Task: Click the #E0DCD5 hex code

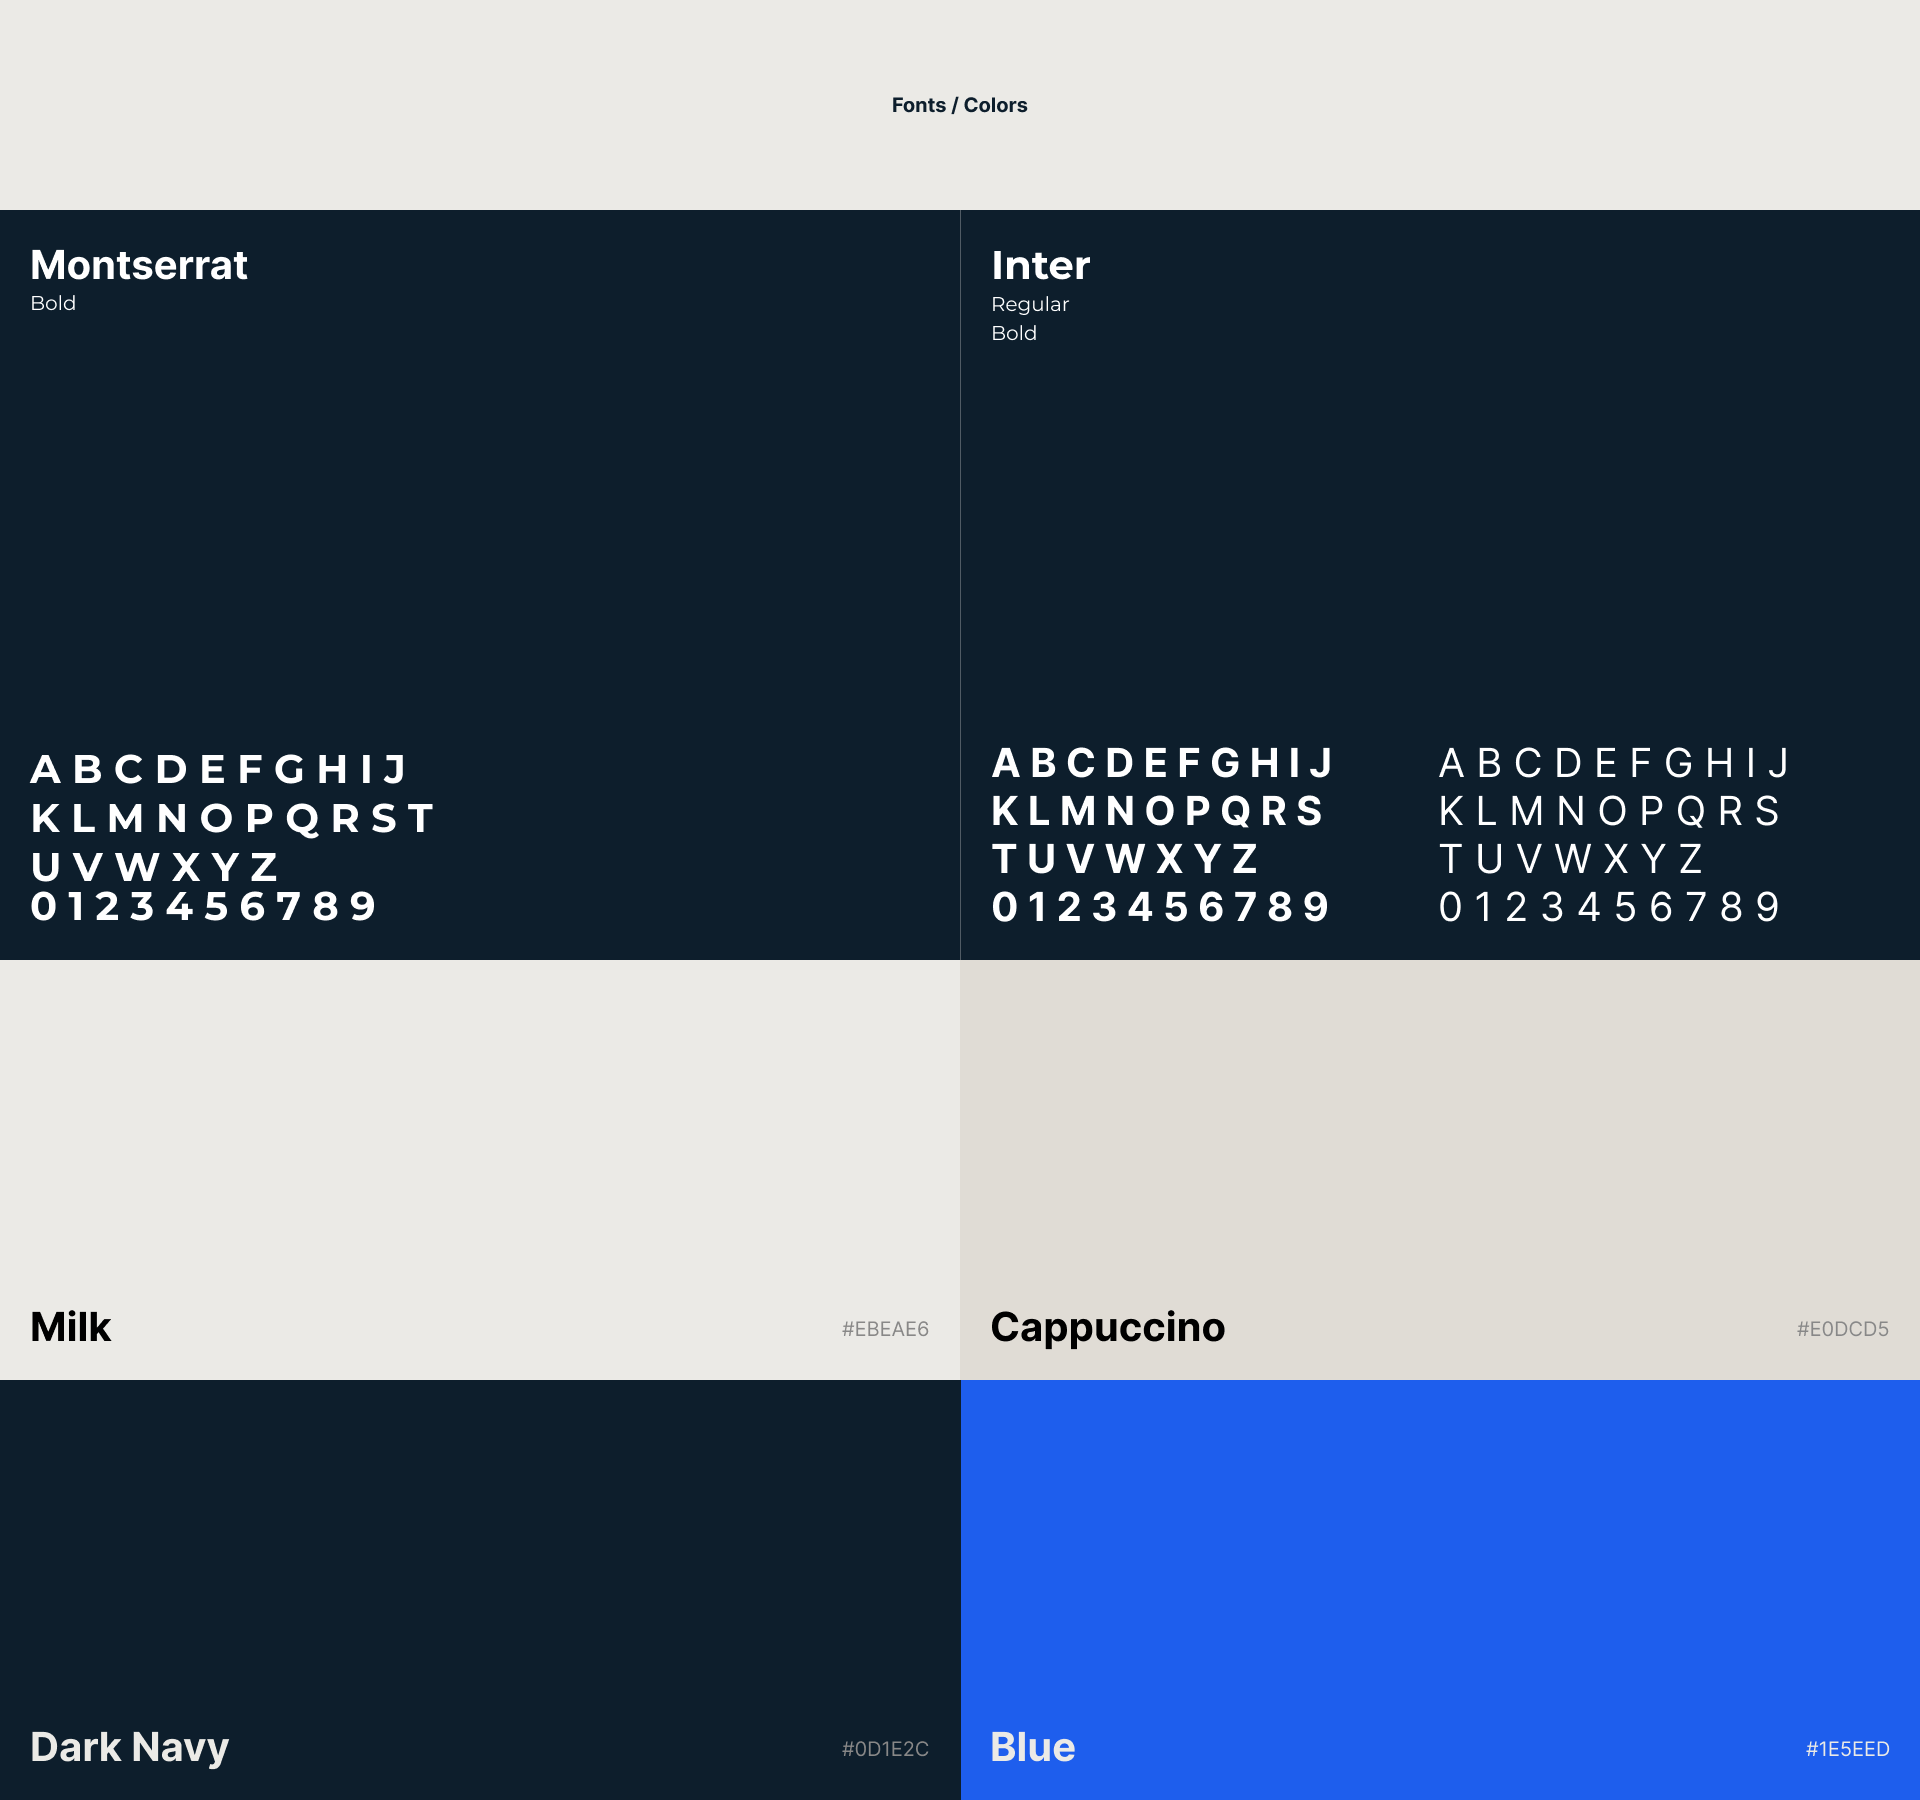Action: pyautogui.click(x=1842, y=1329)
